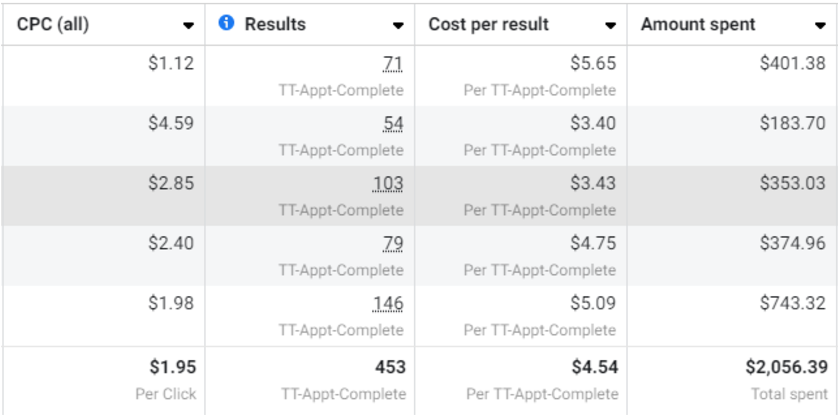Screen dimensions: 838x416
Task: Expand the Amount spent column dropdown arrow
Action: [x=821, y=25]
